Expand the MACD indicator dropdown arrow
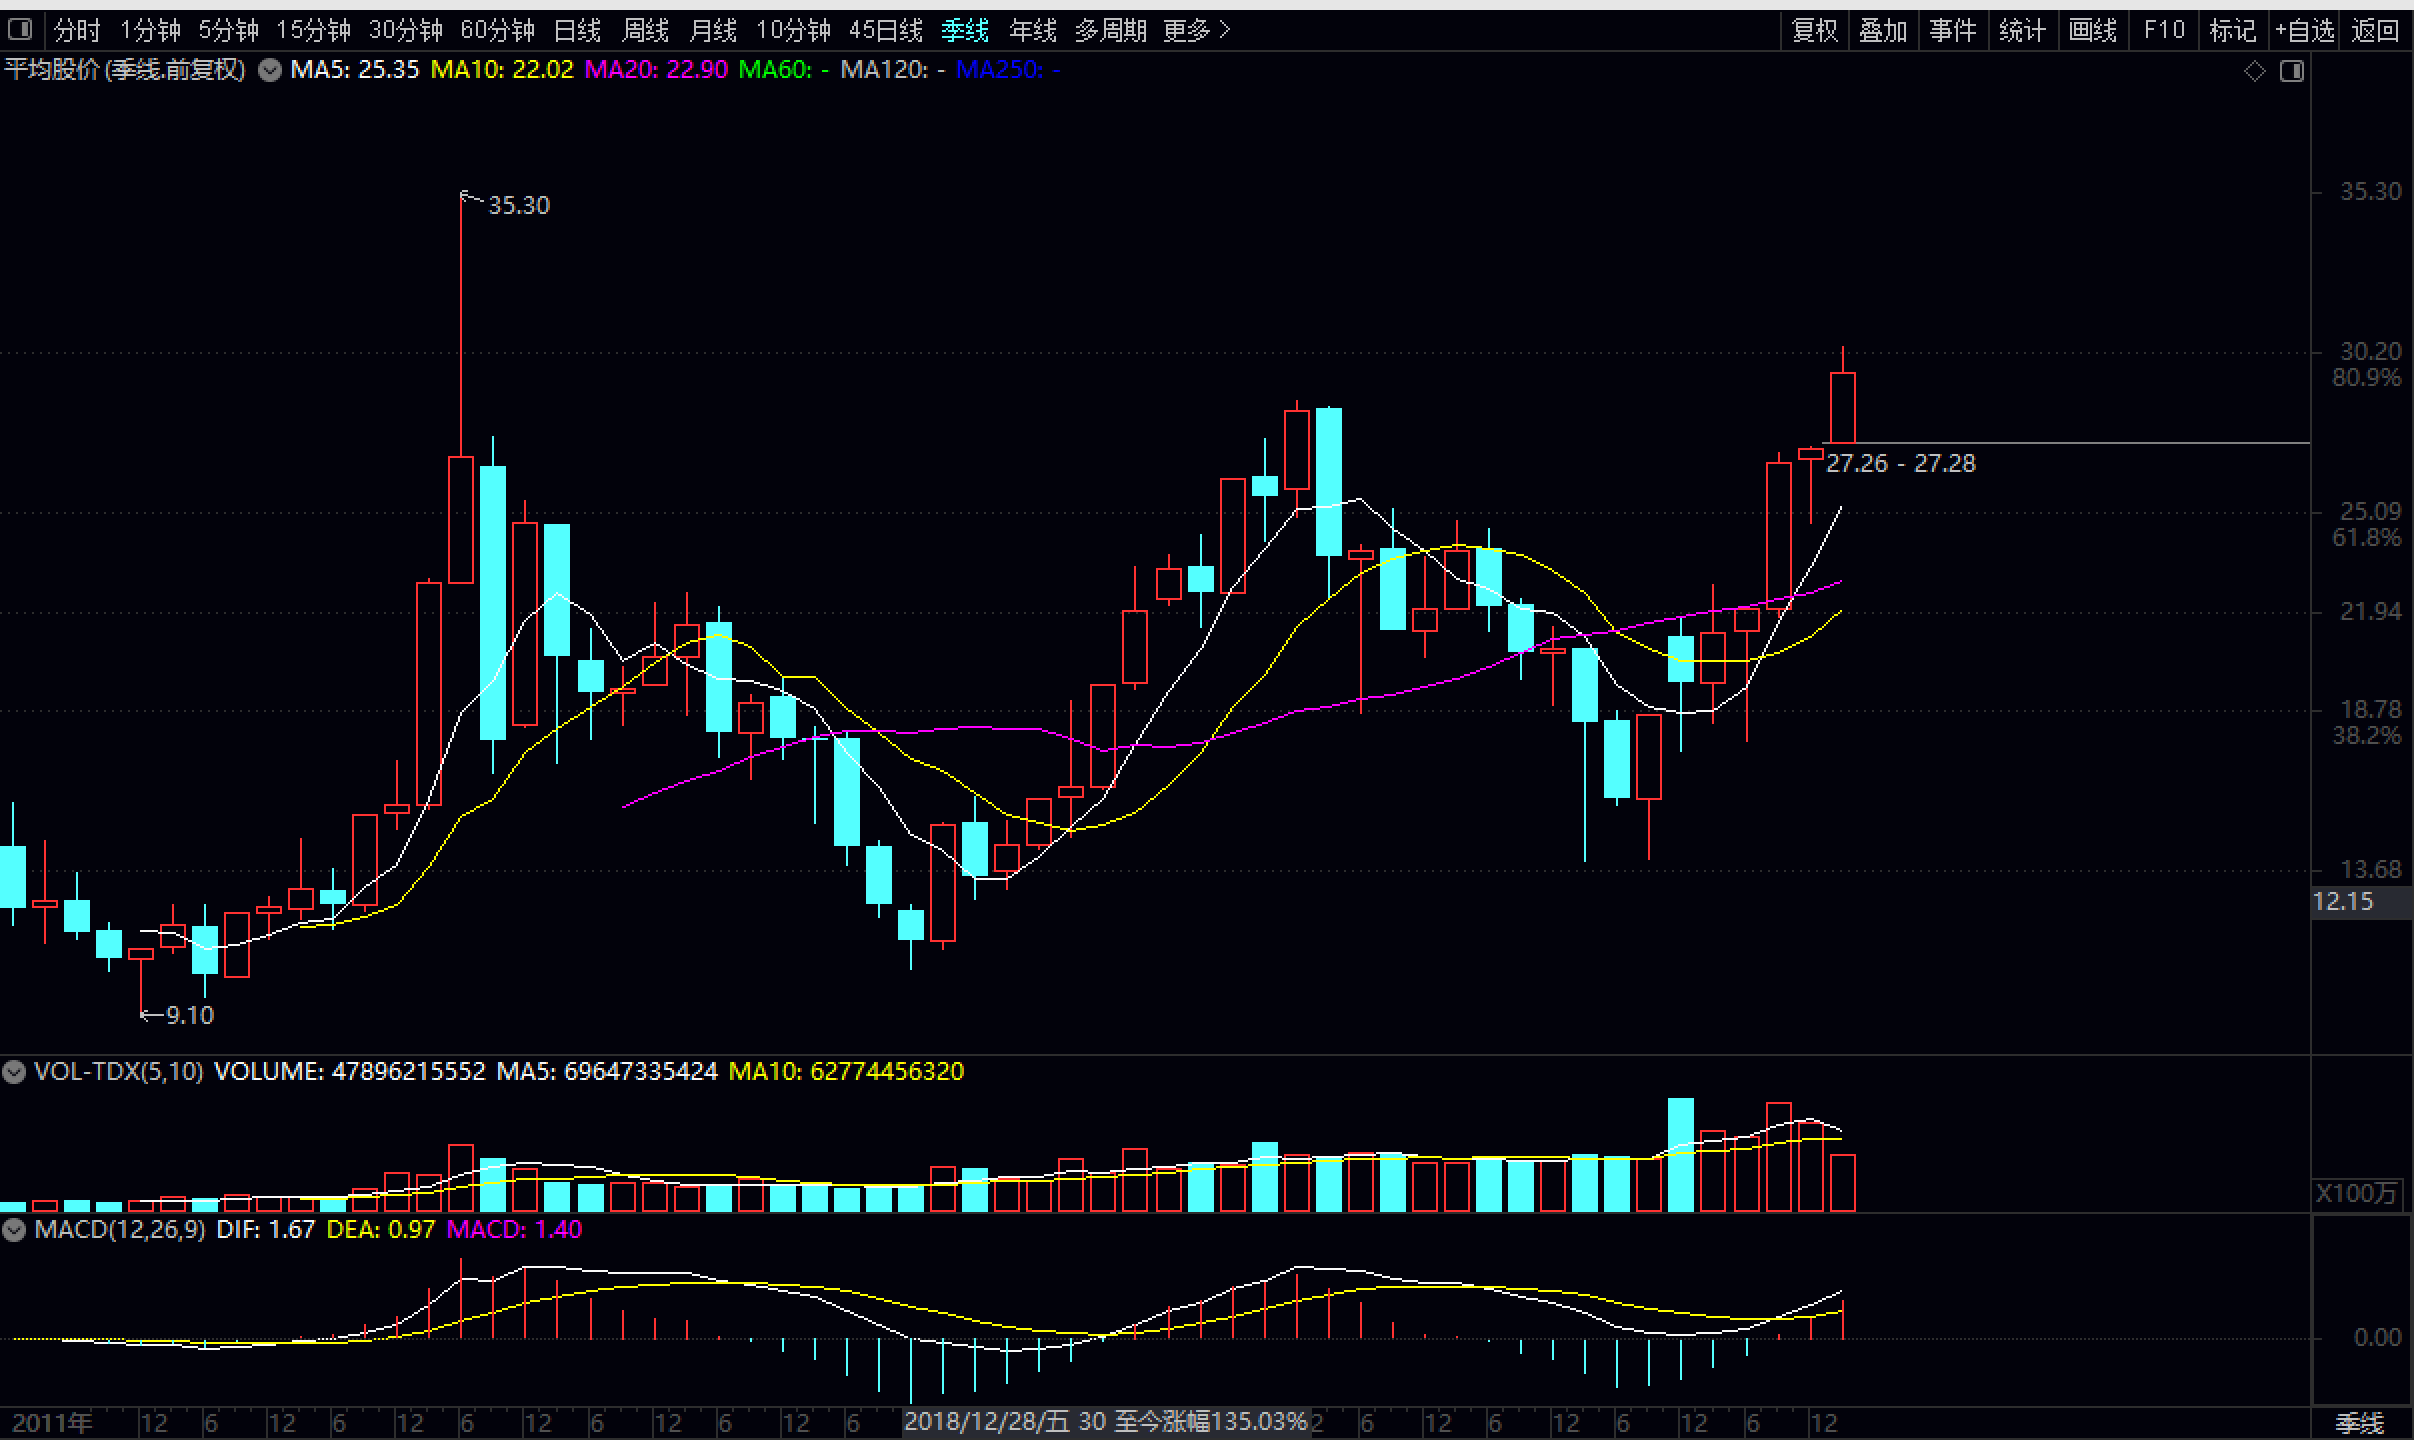Viewport: 2414px width, 1440px height. [x=14, y=1230]
